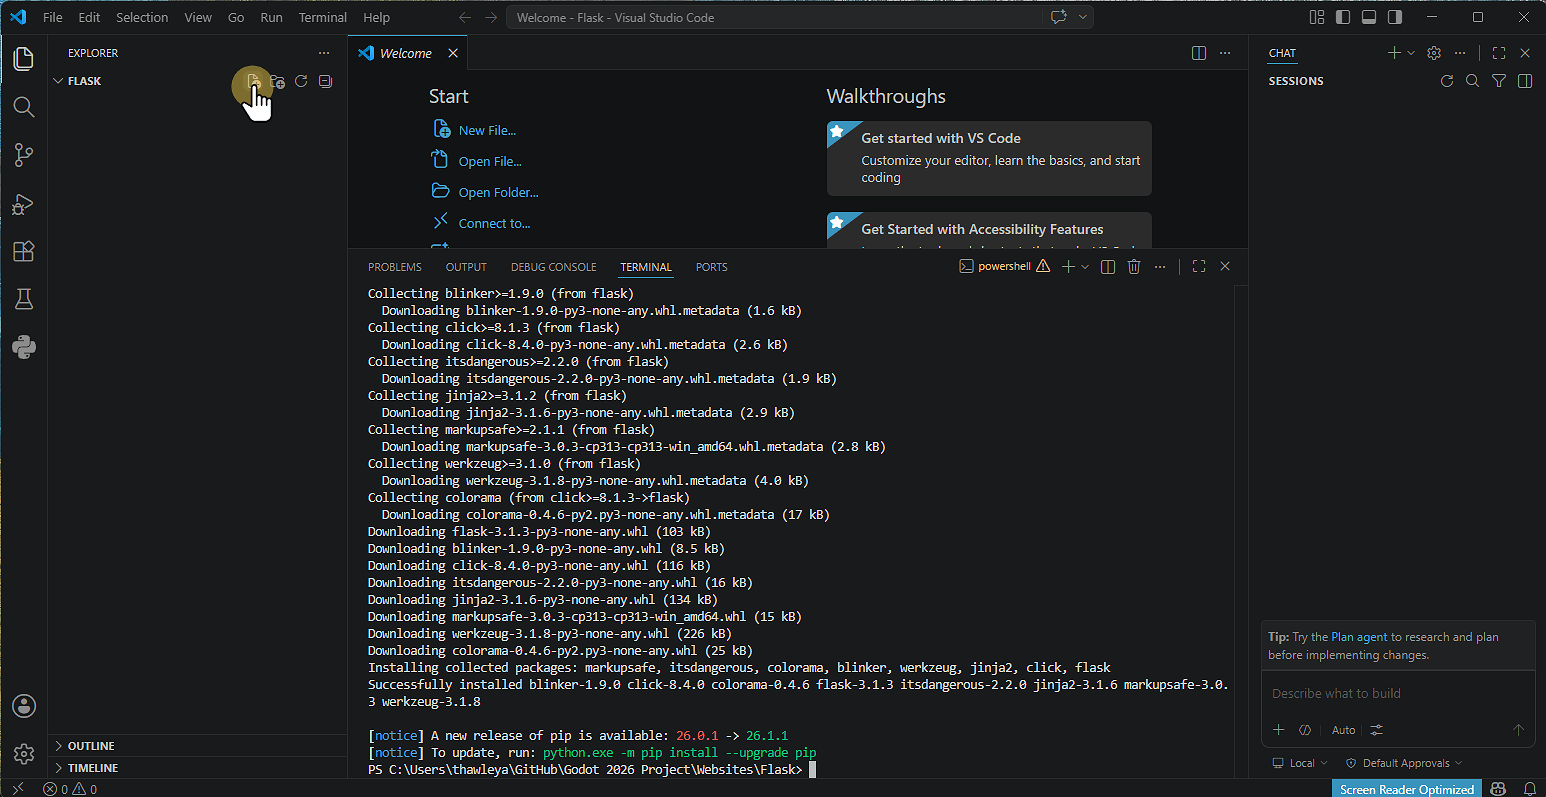Open the Python view in activity bar

pyautogui.click(x=24, y=347)
